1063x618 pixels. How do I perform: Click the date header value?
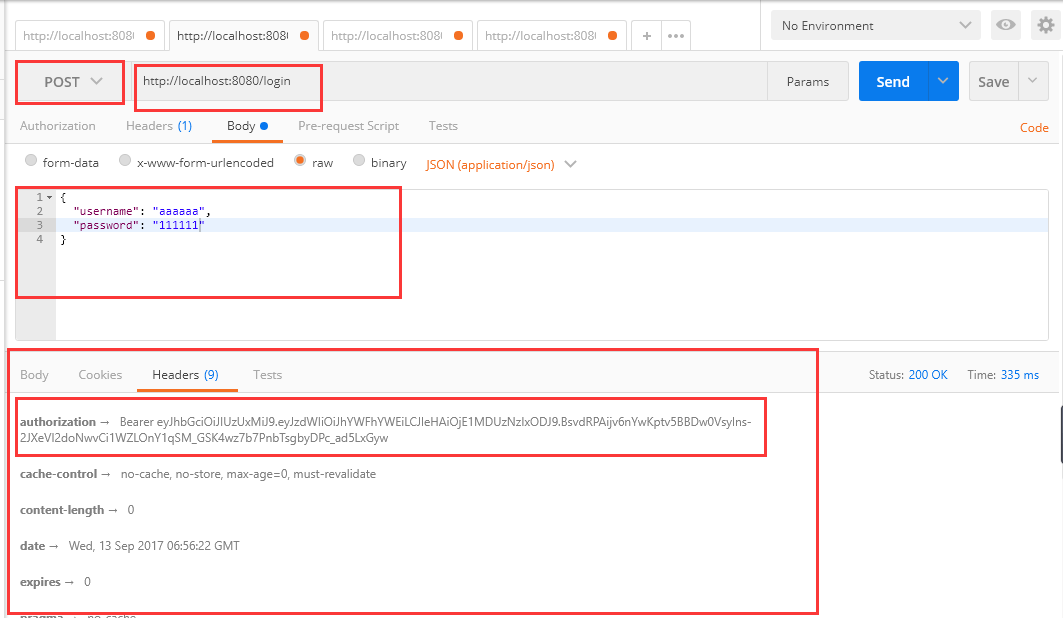tap(154, 545)
